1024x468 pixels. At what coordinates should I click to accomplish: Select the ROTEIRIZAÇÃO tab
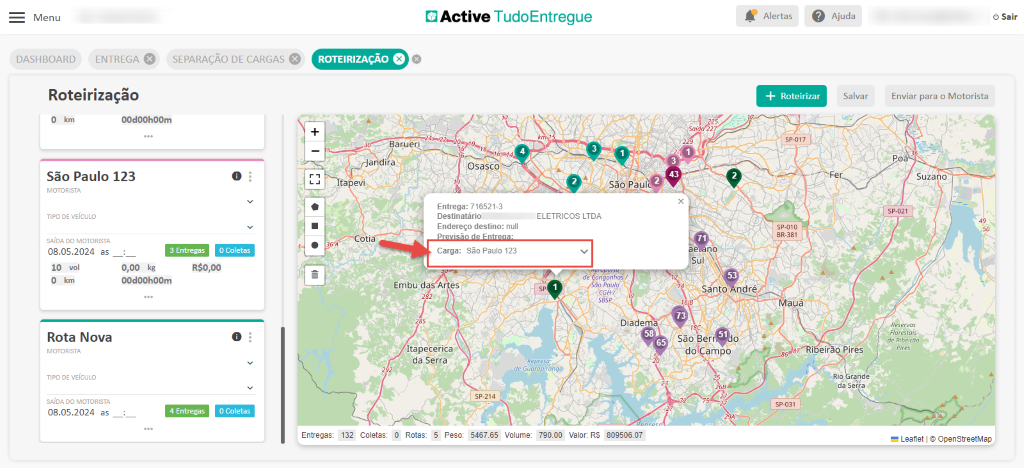[x=353, y=59]
